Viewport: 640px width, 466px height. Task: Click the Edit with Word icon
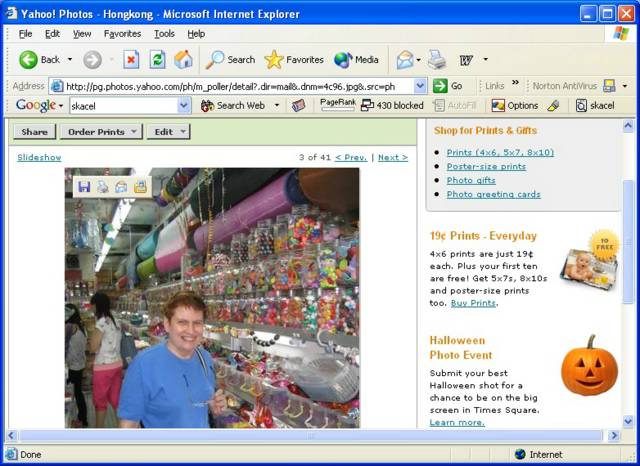pyautogui.click(x=466, y=60)
